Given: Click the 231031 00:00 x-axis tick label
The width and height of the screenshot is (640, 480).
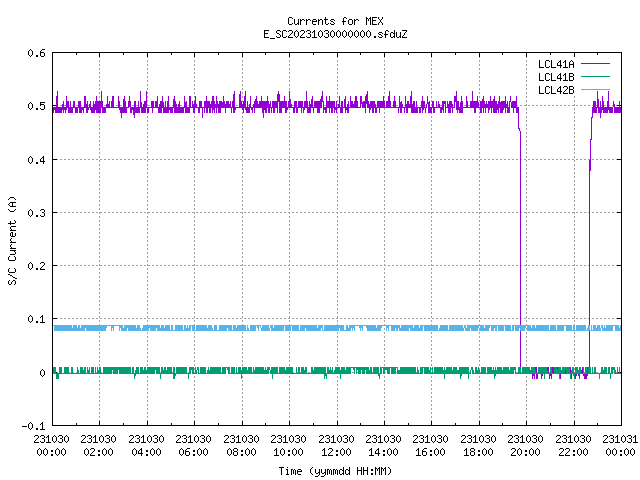Looking at the screenshot, I should 620,446.
